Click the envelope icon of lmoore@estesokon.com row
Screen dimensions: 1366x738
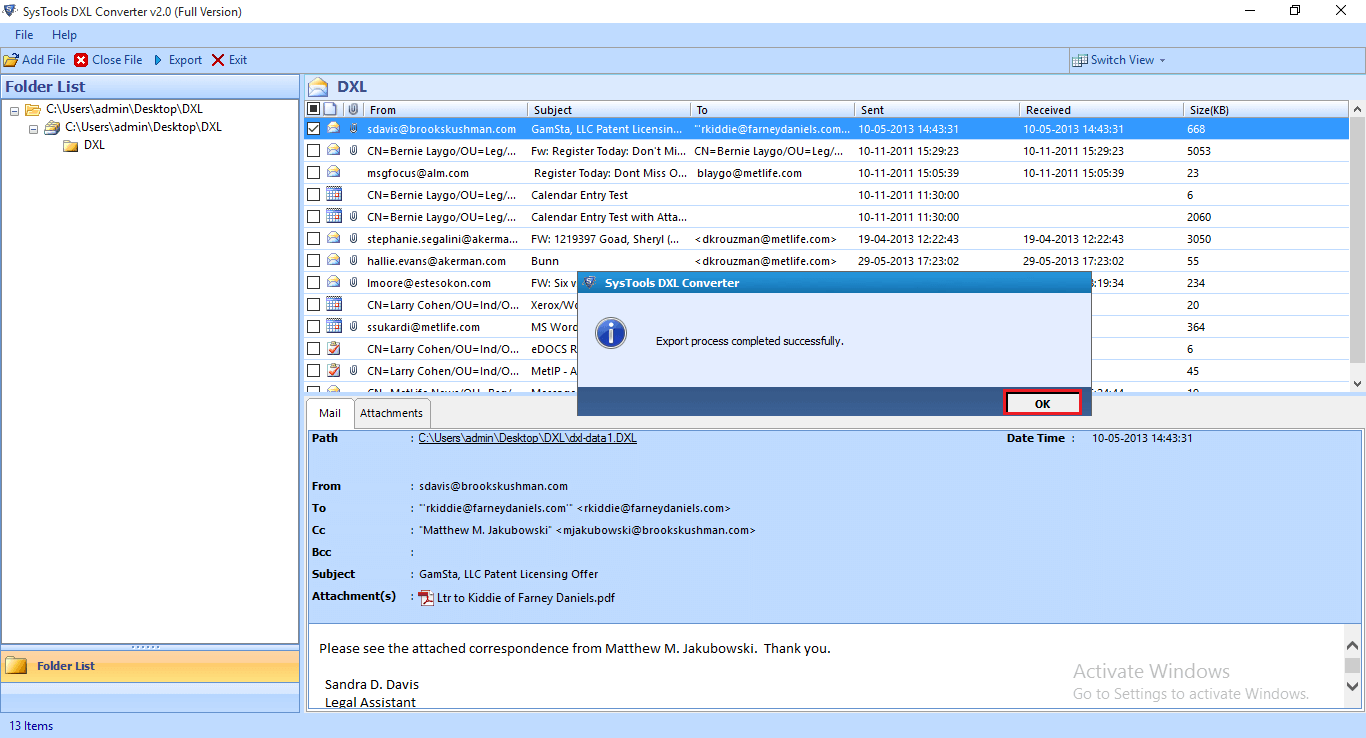click(x=333, y=282)
